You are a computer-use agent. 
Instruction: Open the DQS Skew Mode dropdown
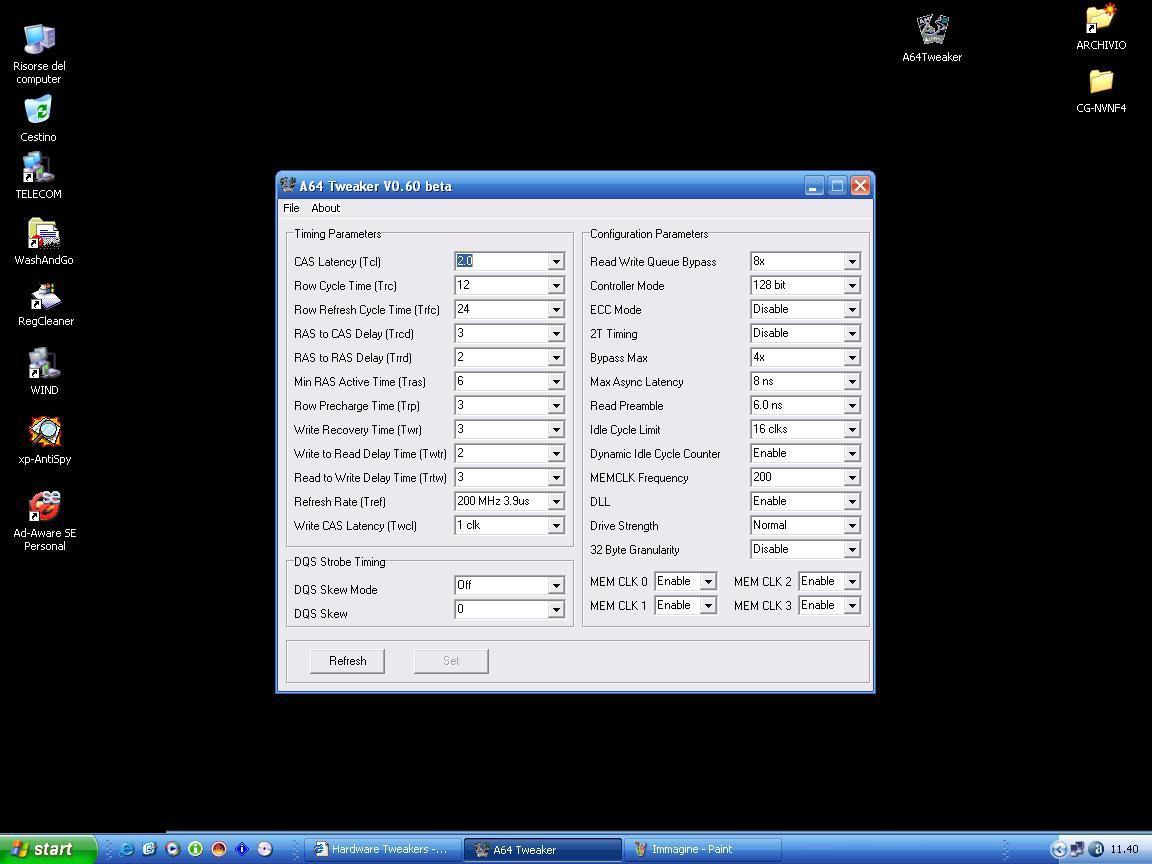pyautogui.click(x=556, y=586)
